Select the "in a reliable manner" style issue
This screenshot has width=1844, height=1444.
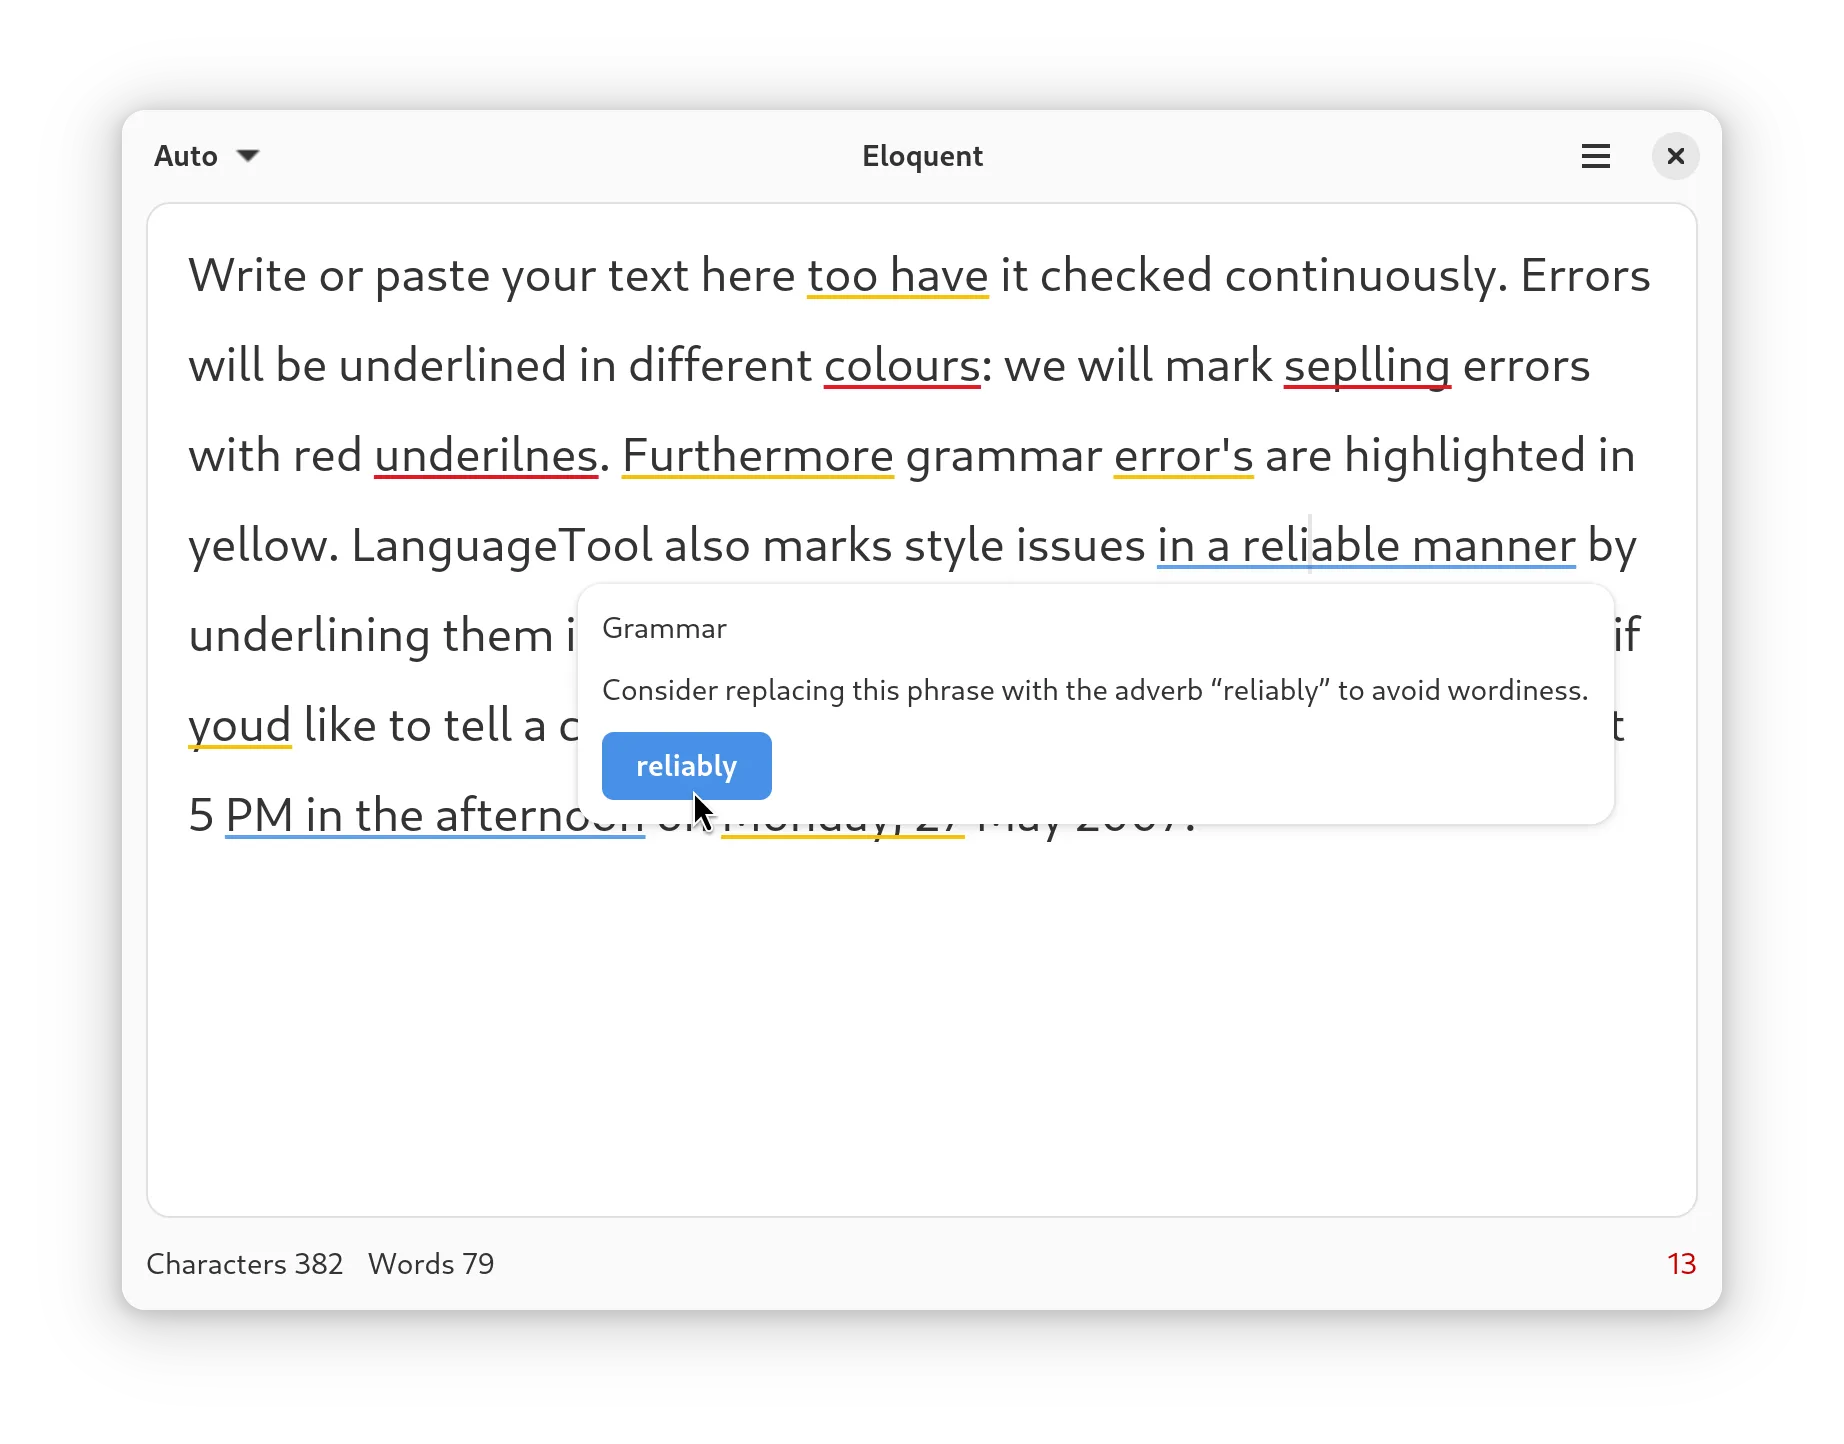[x=1366, y=545]
